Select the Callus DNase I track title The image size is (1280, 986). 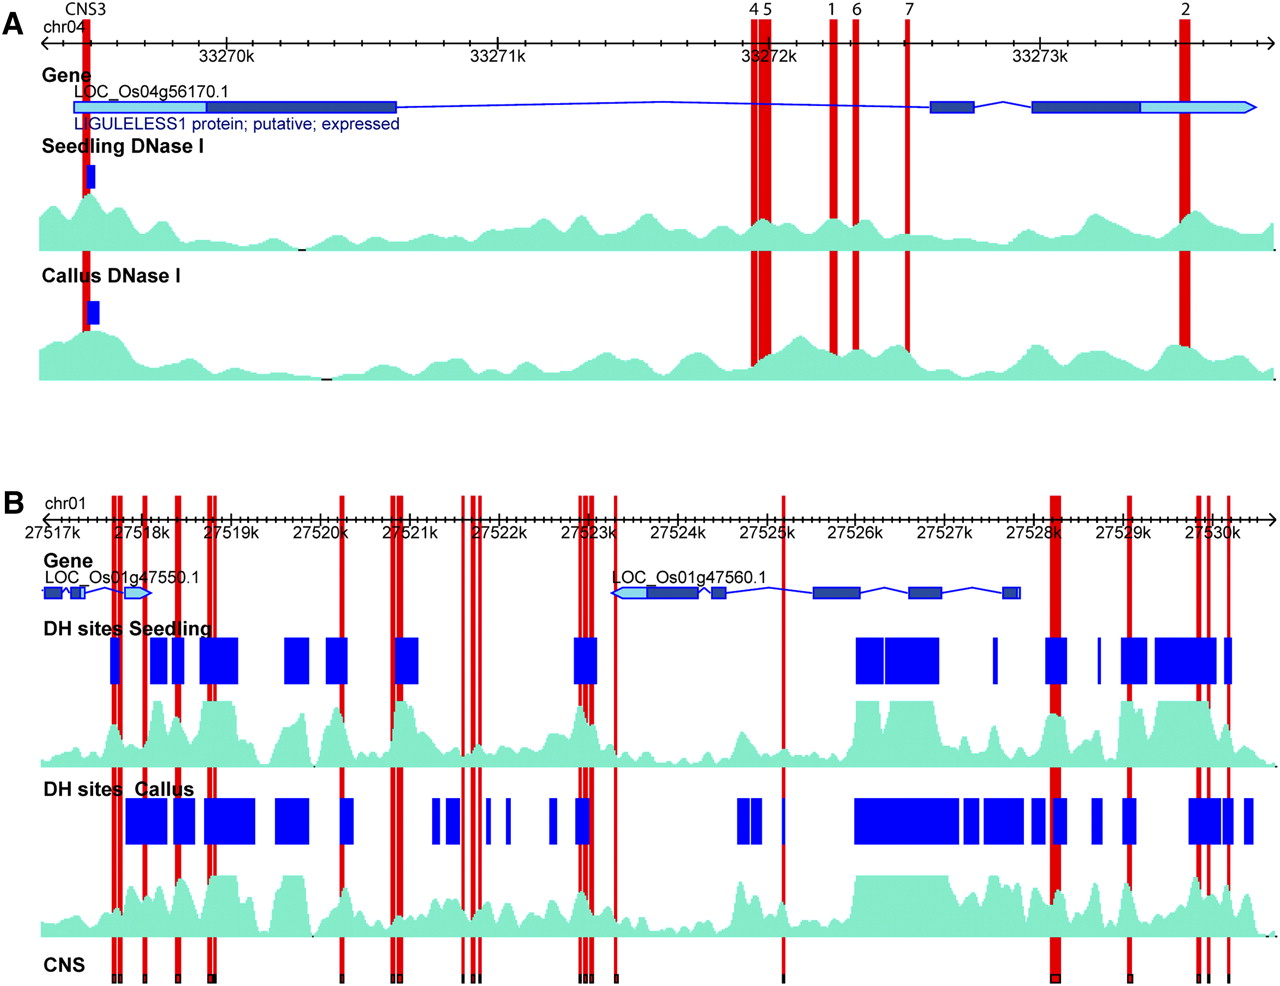coord(111,276)
